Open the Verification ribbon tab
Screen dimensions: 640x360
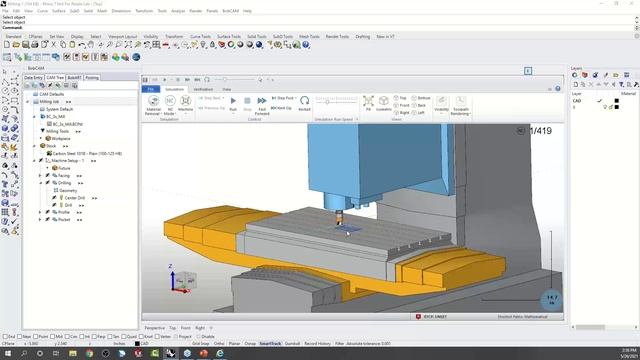[203, 89]
